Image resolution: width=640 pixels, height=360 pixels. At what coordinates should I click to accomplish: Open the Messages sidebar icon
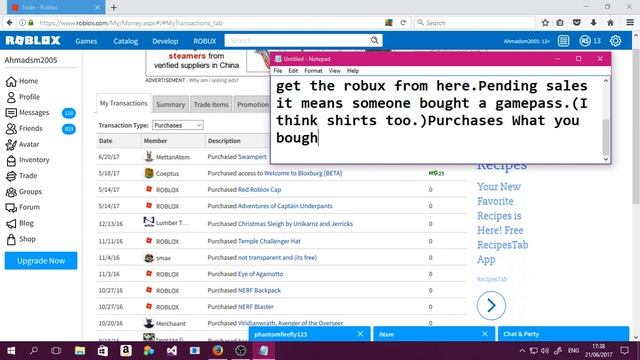pos(11,113)
